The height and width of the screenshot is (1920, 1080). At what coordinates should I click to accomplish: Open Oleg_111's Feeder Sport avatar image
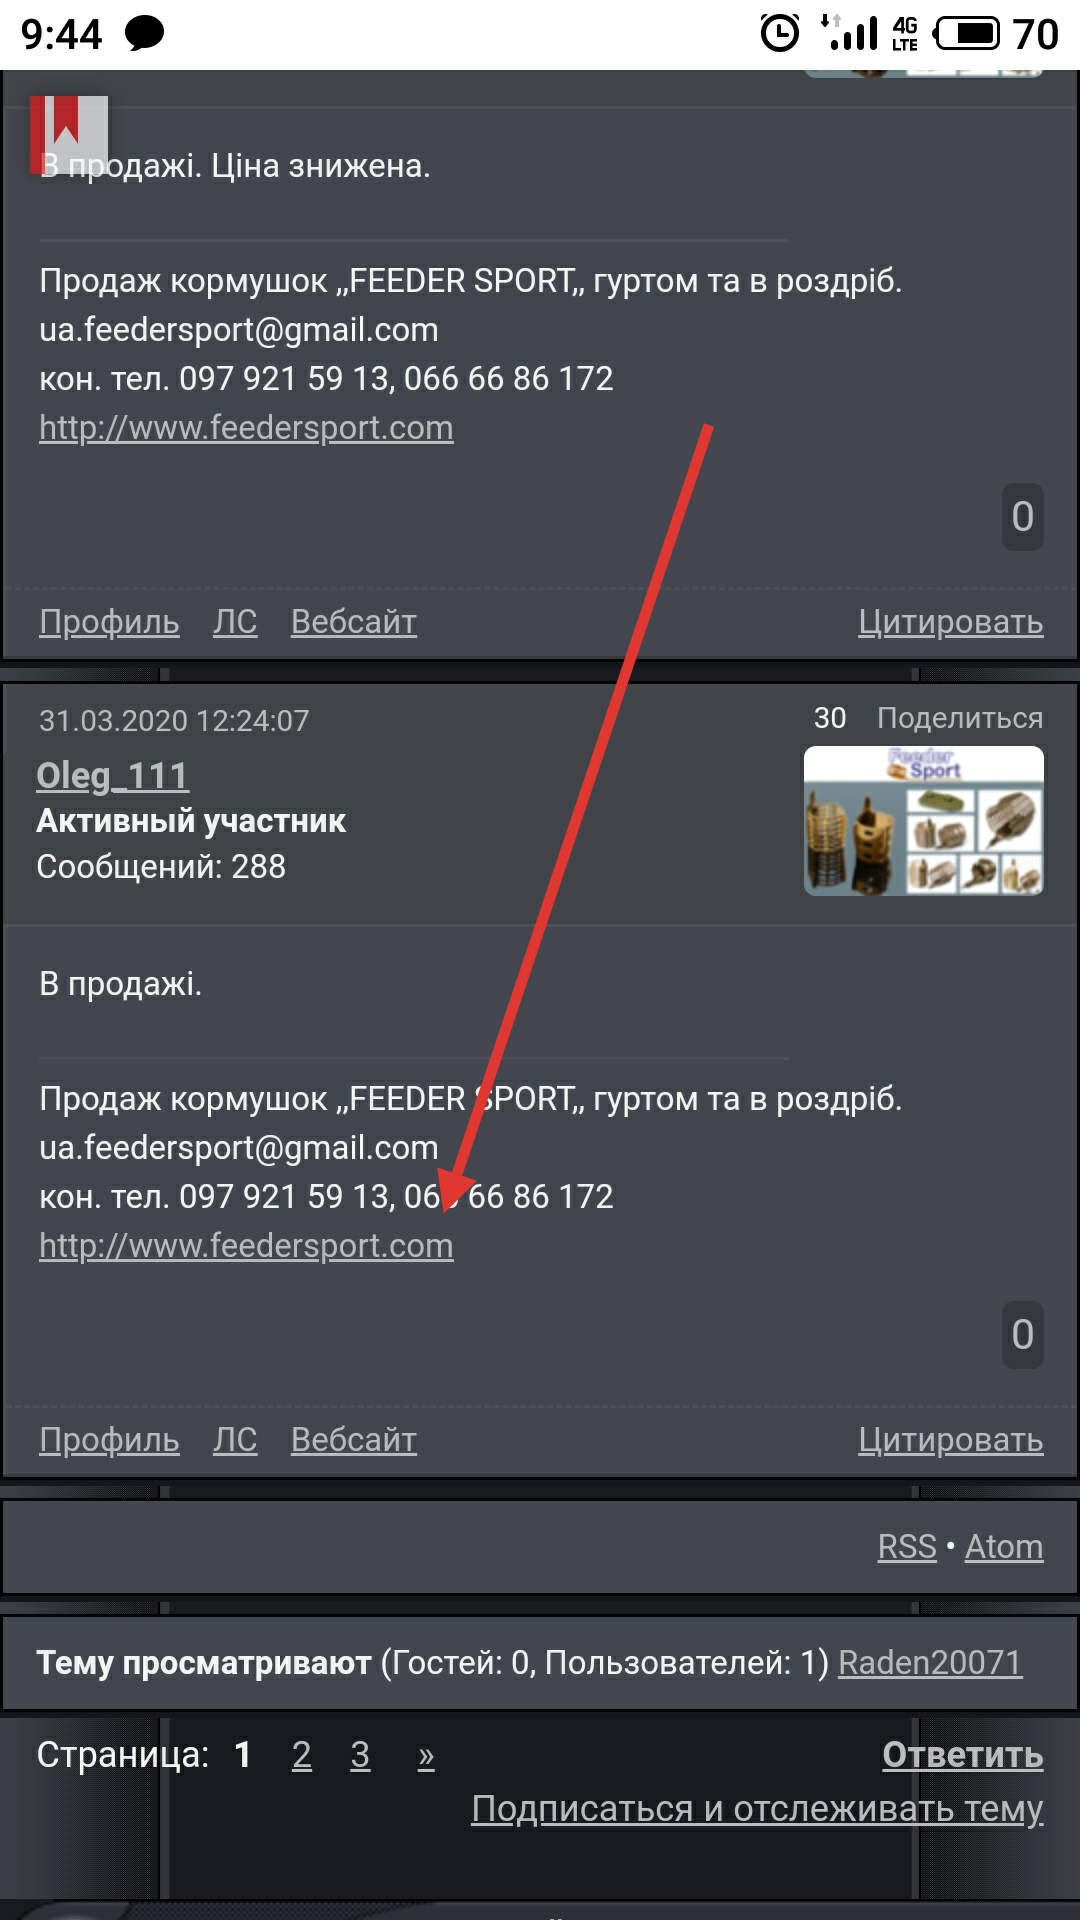pos(924,820)
